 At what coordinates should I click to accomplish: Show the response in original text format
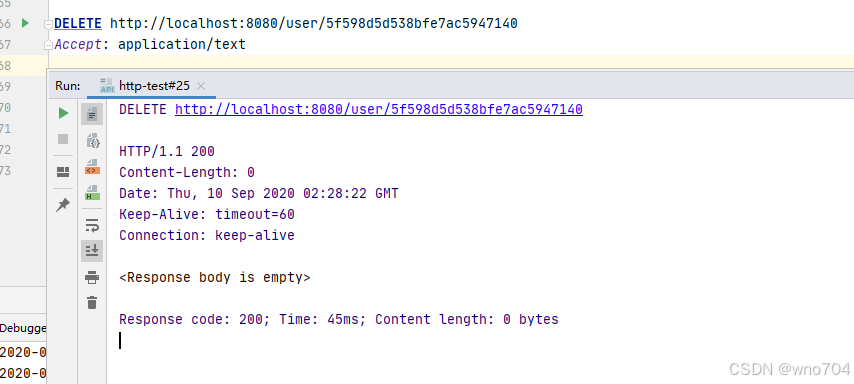click(92, 114)
